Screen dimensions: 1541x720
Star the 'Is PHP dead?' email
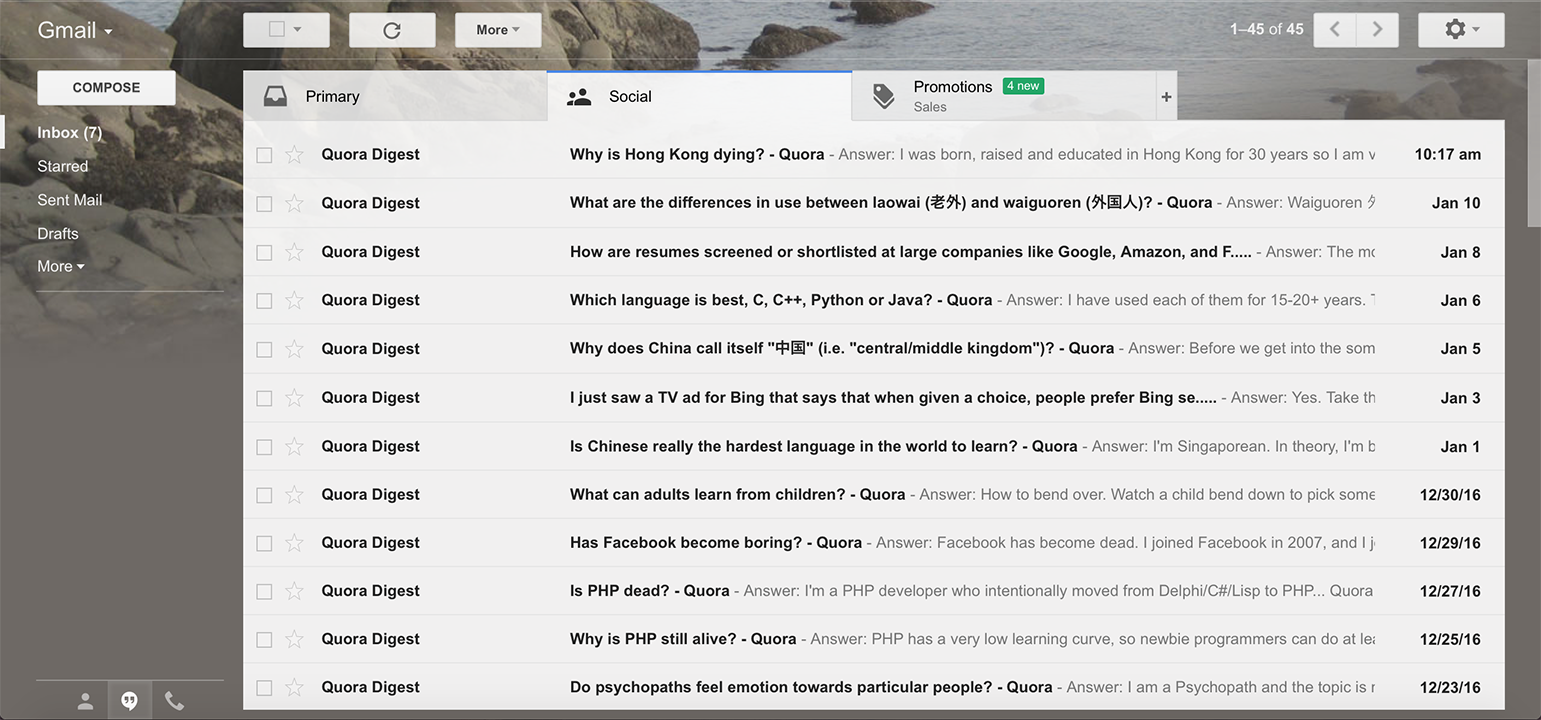[294, 591]
